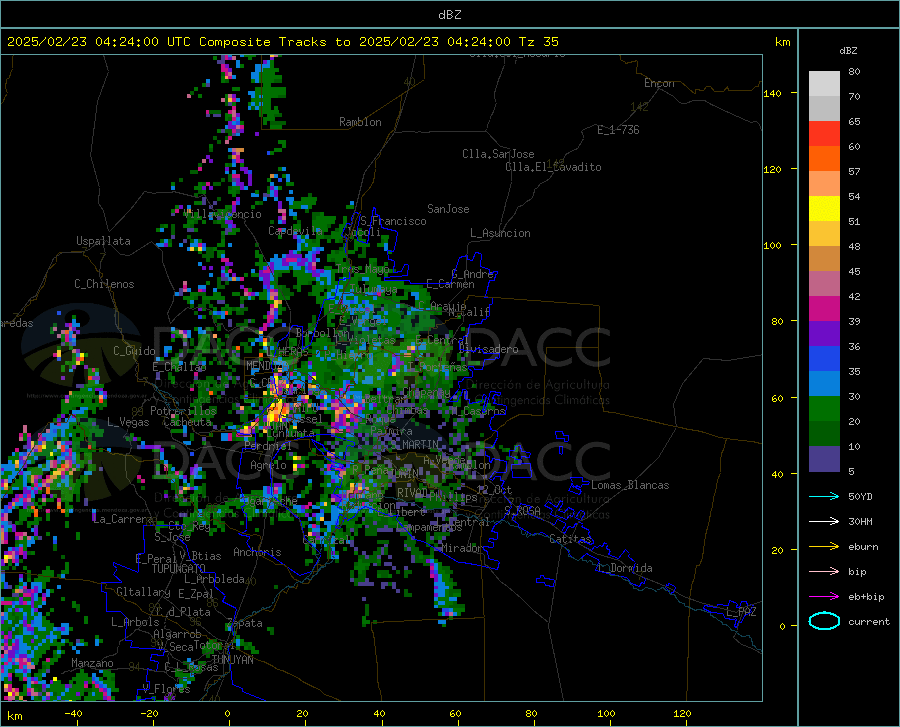Viewport: 900px width, 727px height.
Task: Click the SanJose label in upper map
Action: pos(448,209)
